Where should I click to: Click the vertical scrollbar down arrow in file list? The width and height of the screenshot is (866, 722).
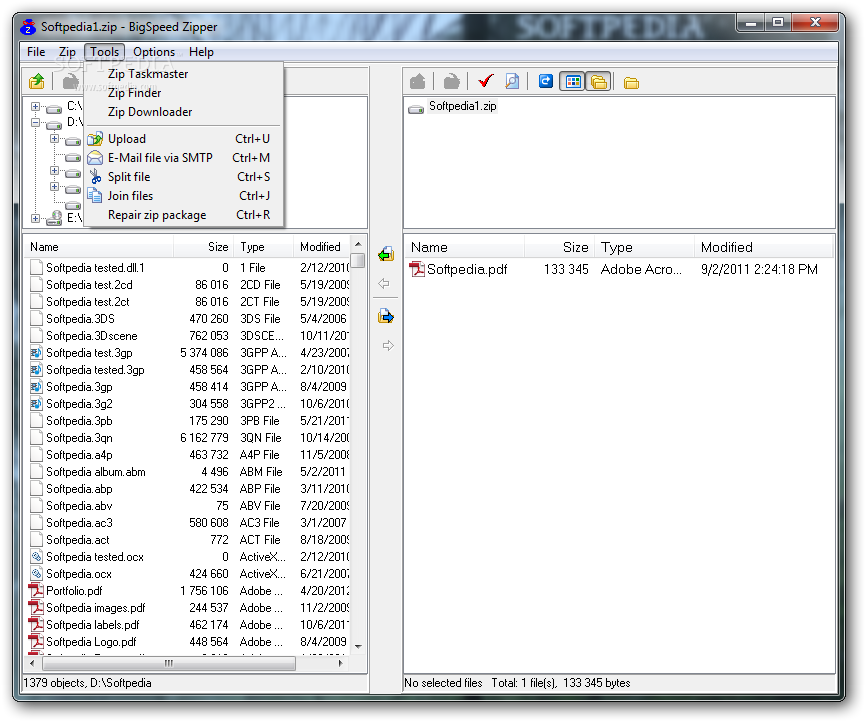358,646
